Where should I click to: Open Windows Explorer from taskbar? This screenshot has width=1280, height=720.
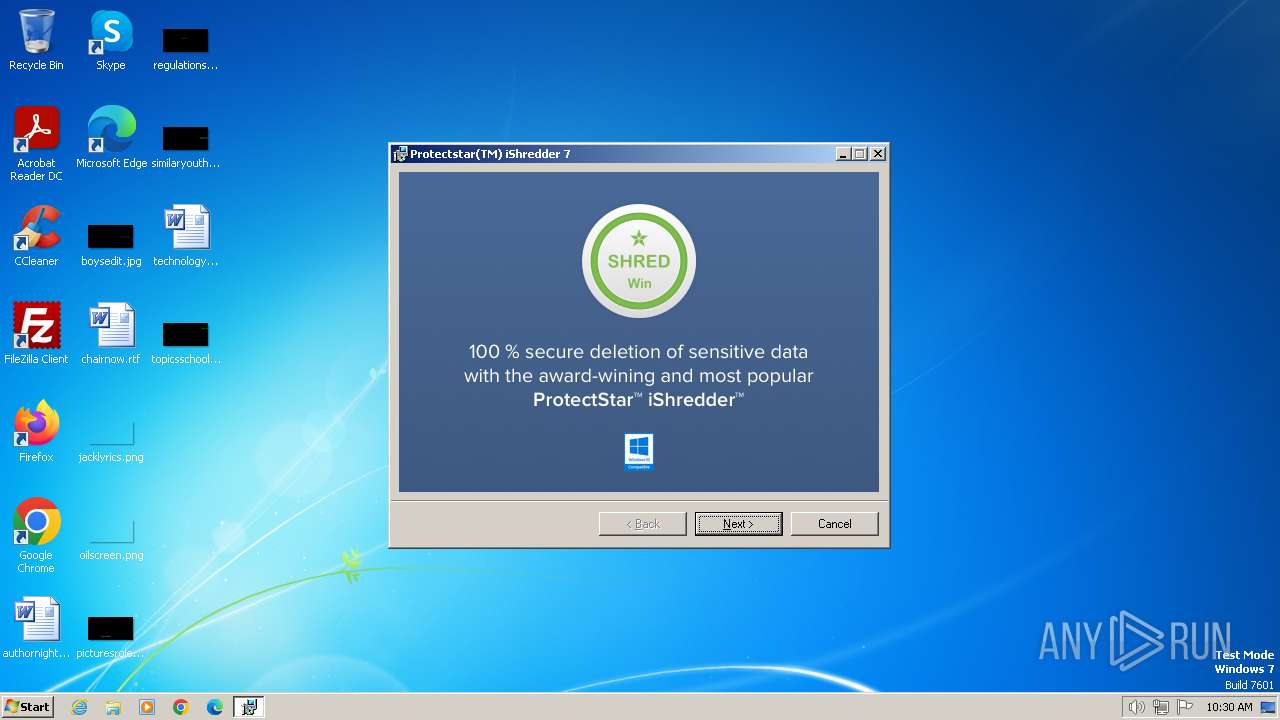click(x=113, y=707)
